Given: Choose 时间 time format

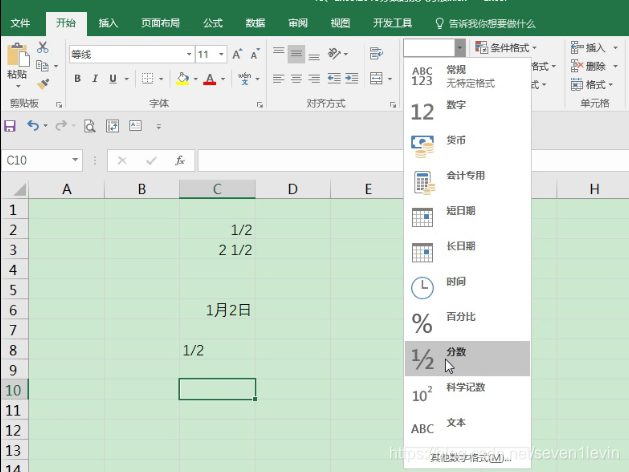Looking at the screenshot, I should tap(467, 288).
